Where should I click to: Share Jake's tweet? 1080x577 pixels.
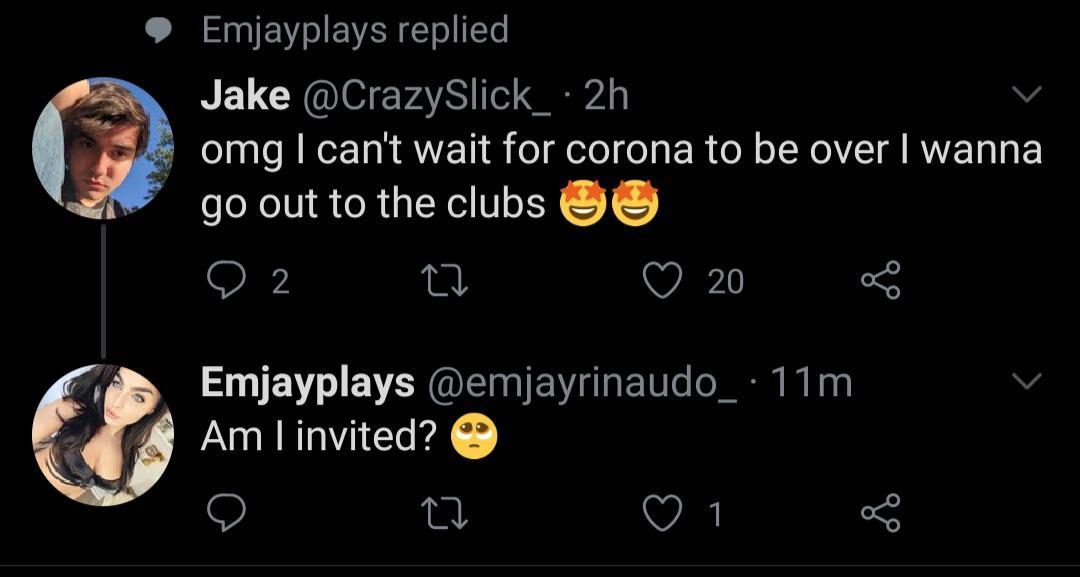click(x=881, y=282)
